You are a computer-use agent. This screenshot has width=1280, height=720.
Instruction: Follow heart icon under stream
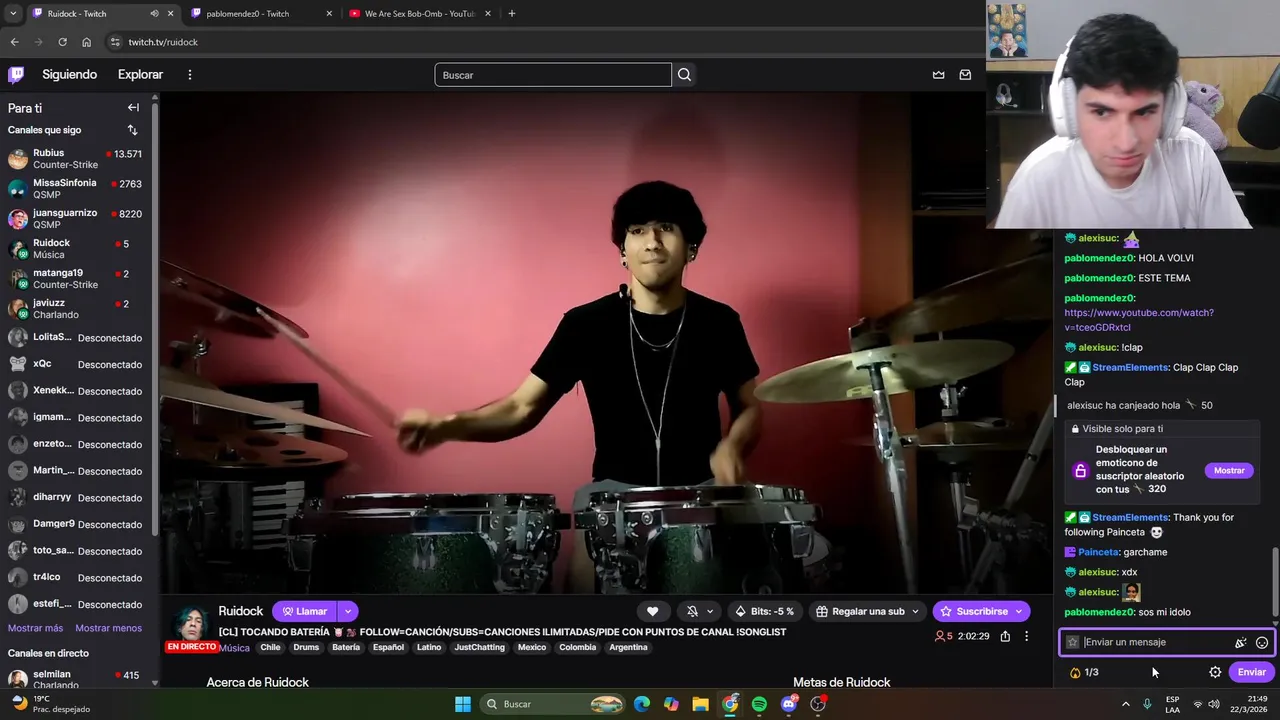(x=652, y=611)
